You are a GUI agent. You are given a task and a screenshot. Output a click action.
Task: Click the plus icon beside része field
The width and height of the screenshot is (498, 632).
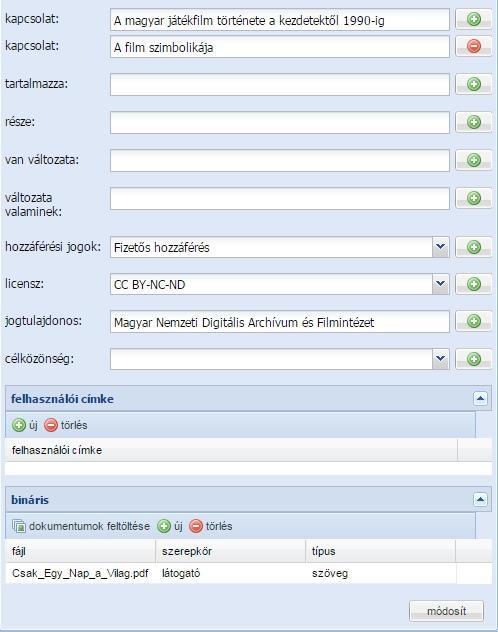coord(473,122)
